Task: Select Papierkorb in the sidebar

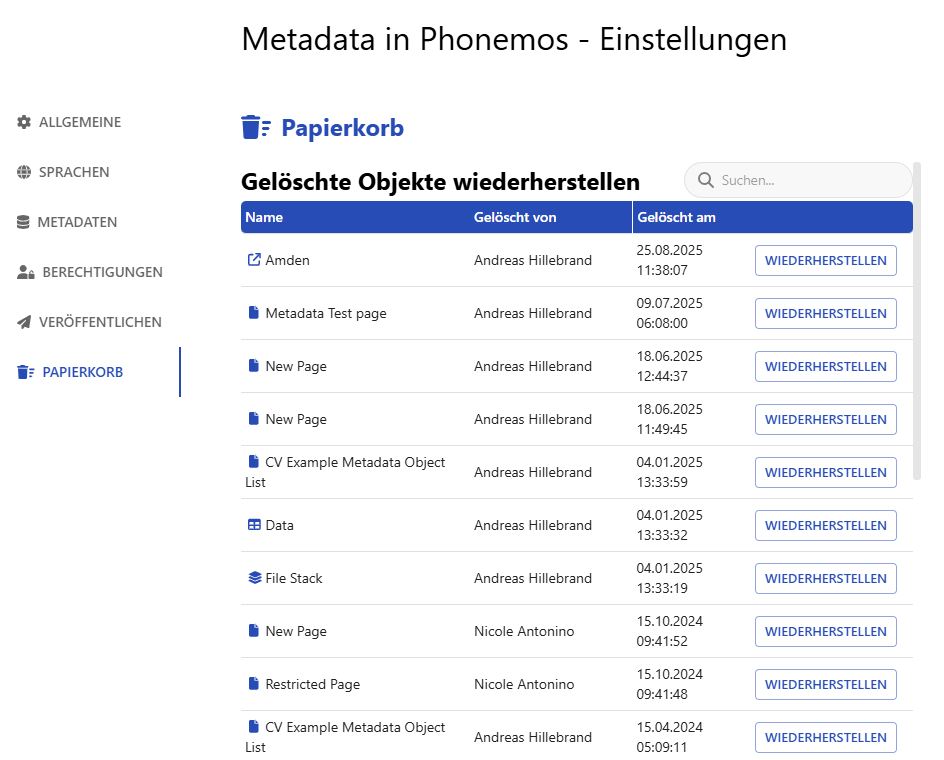Action: pyautogui.click(x=82, y=372)
